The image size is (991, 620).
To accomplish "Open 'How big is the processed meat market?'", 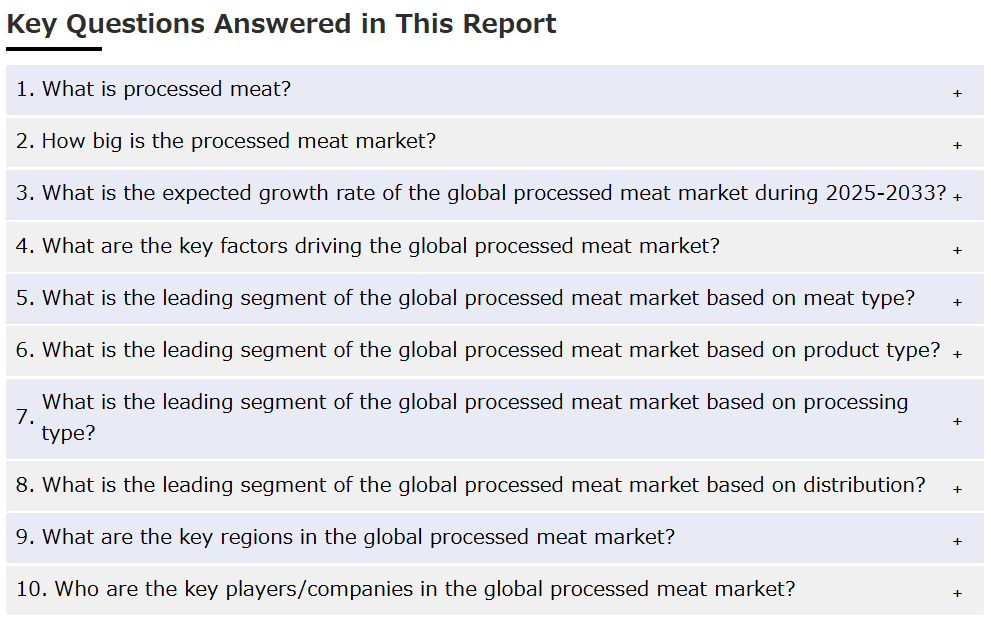I will point(495,142).
